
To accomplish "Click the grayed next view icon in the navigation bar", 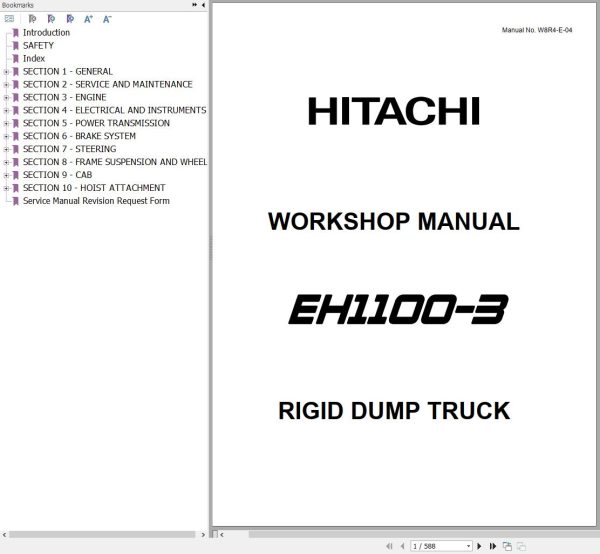I will pyautogui.click(x=521, y=546).
